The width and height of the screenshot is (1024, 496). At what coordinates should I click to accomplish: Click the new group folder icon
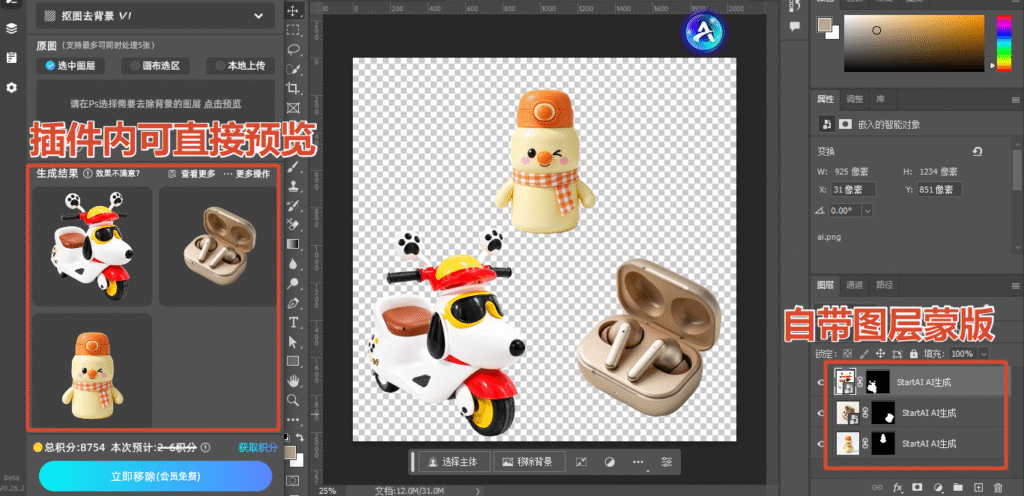tap(957, 487)
